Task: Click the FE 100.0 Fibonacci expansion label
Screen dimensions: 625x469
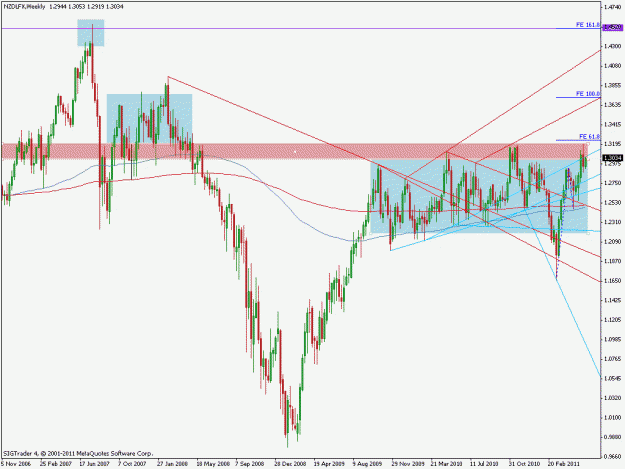Action: (588, 94)
